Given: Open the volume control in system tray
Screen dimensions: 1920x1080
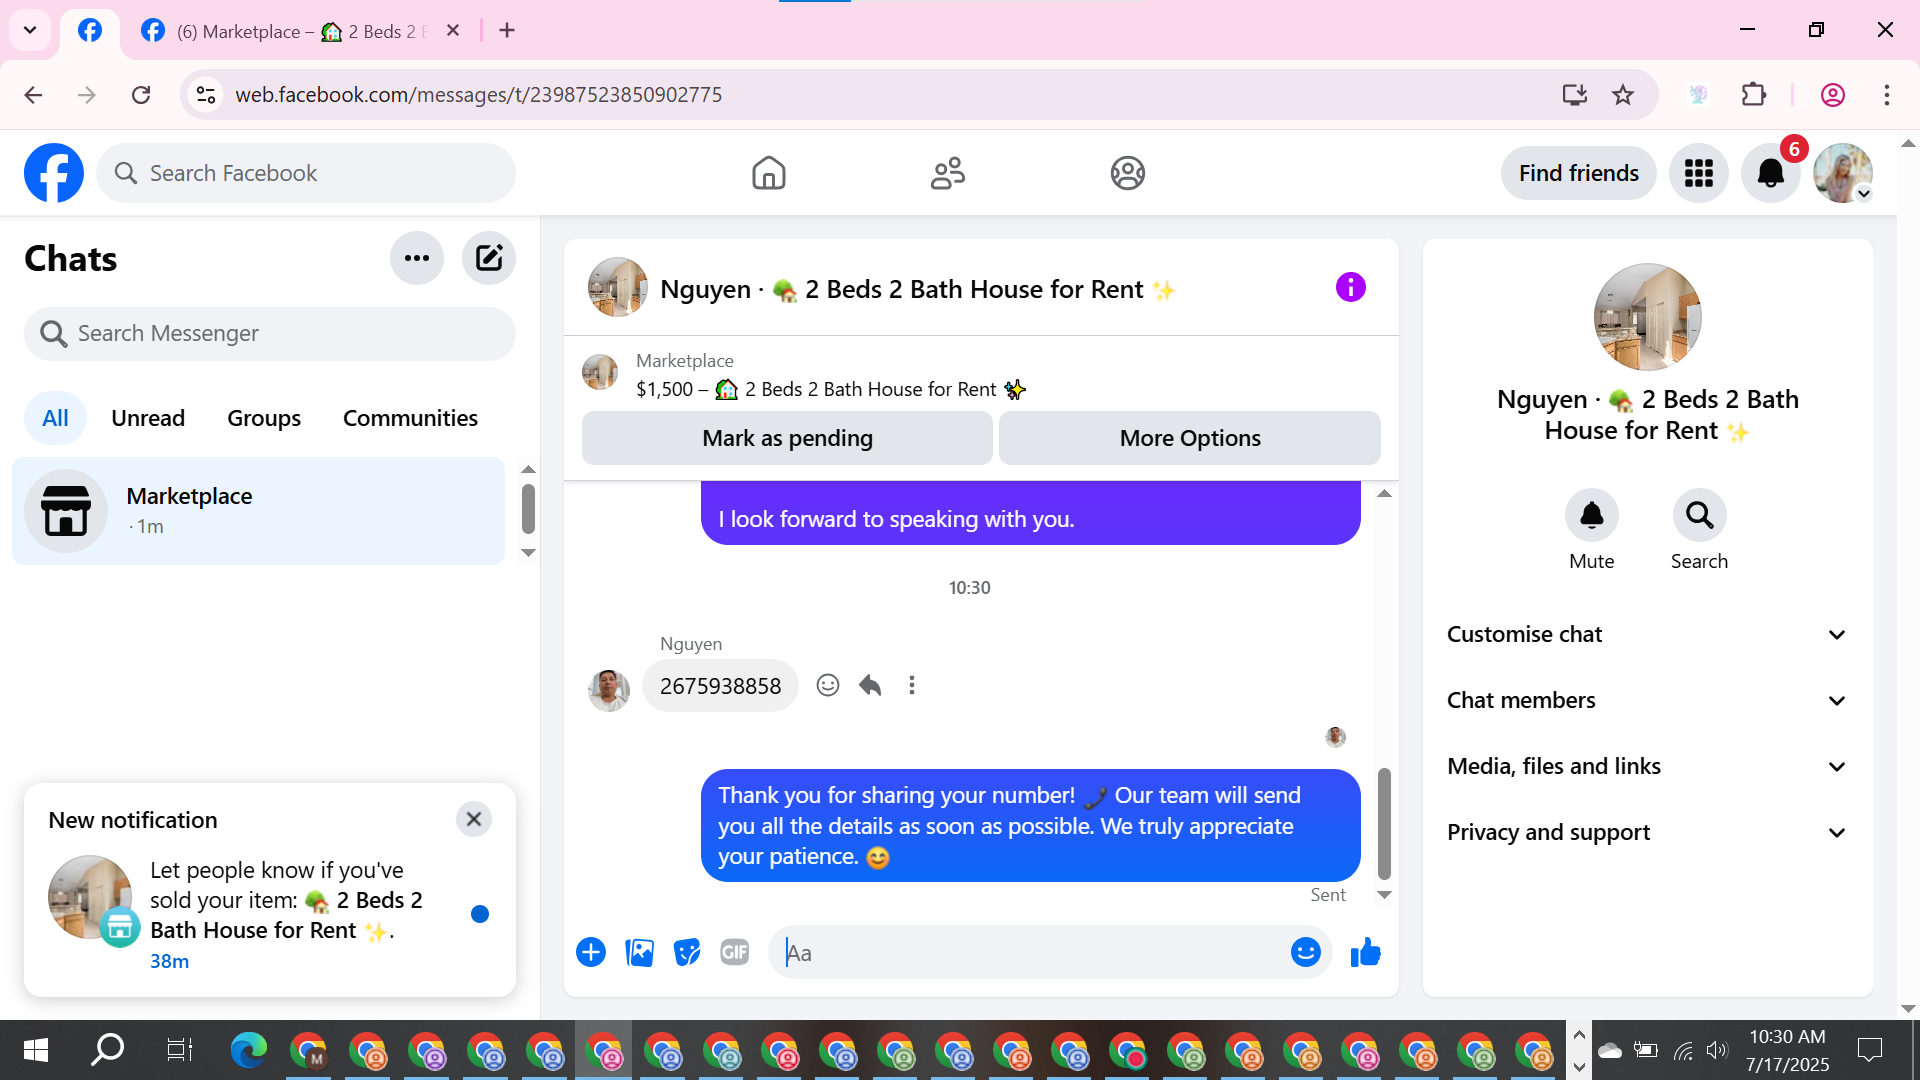Looking at the screenshot, I should click(1717, 1050).
